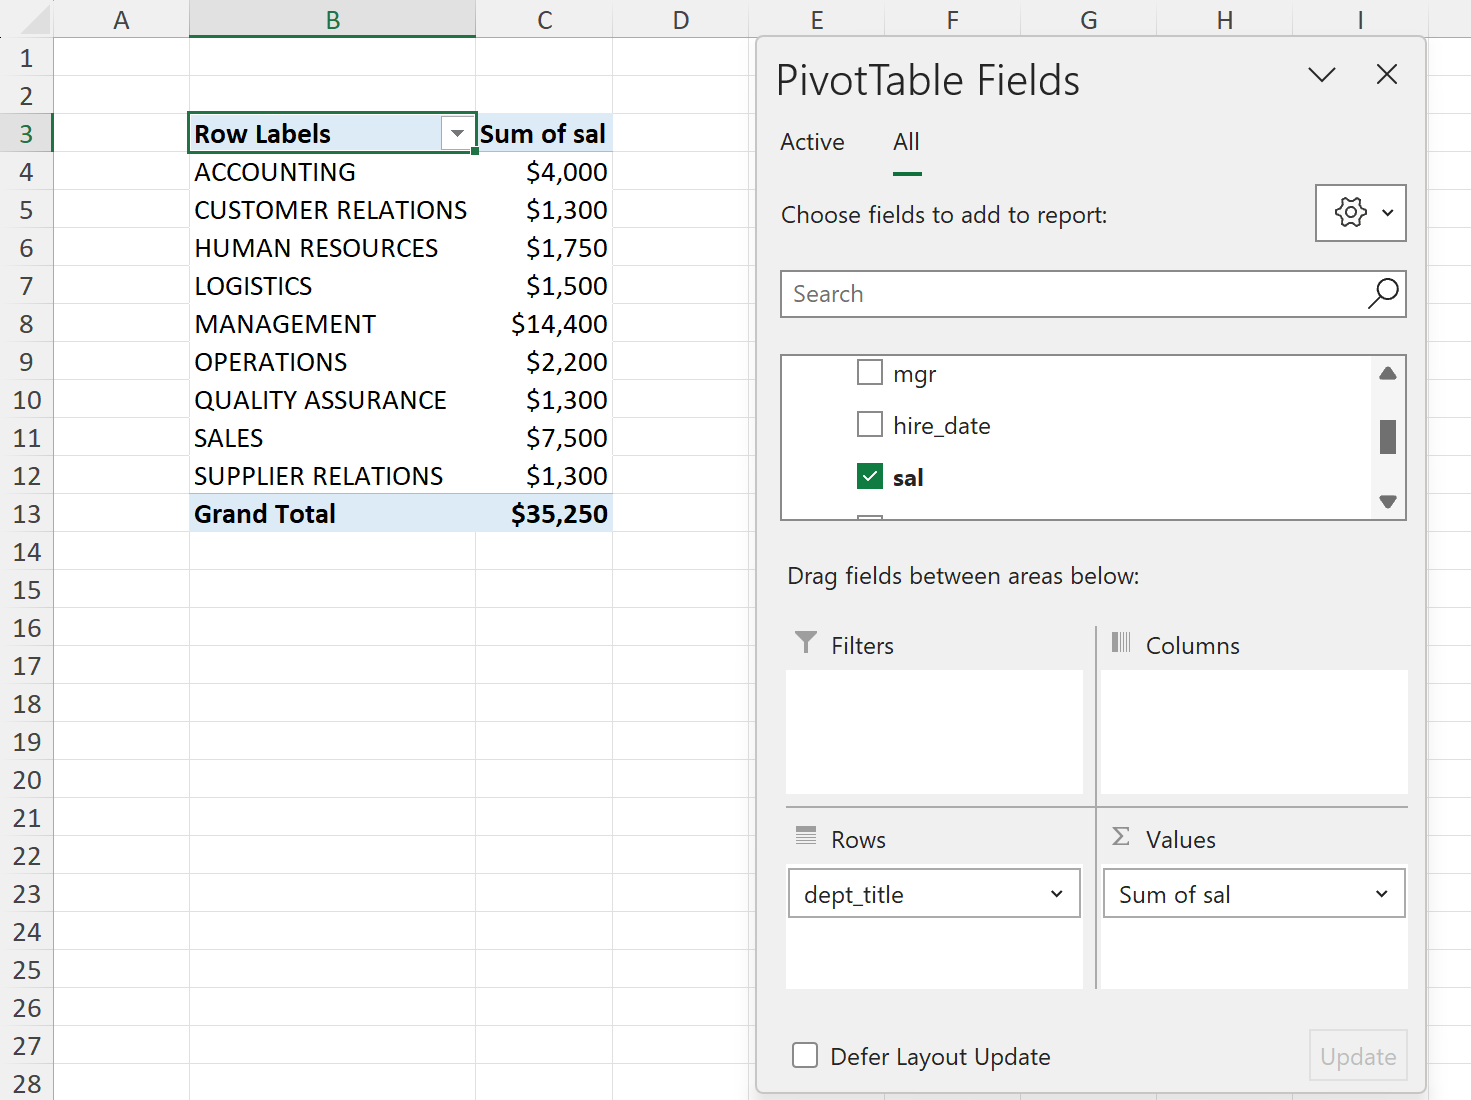The width and height of the screenshot is (1471, 1100).
Task: Enable the mgr field checkbox
Action: 869,372
